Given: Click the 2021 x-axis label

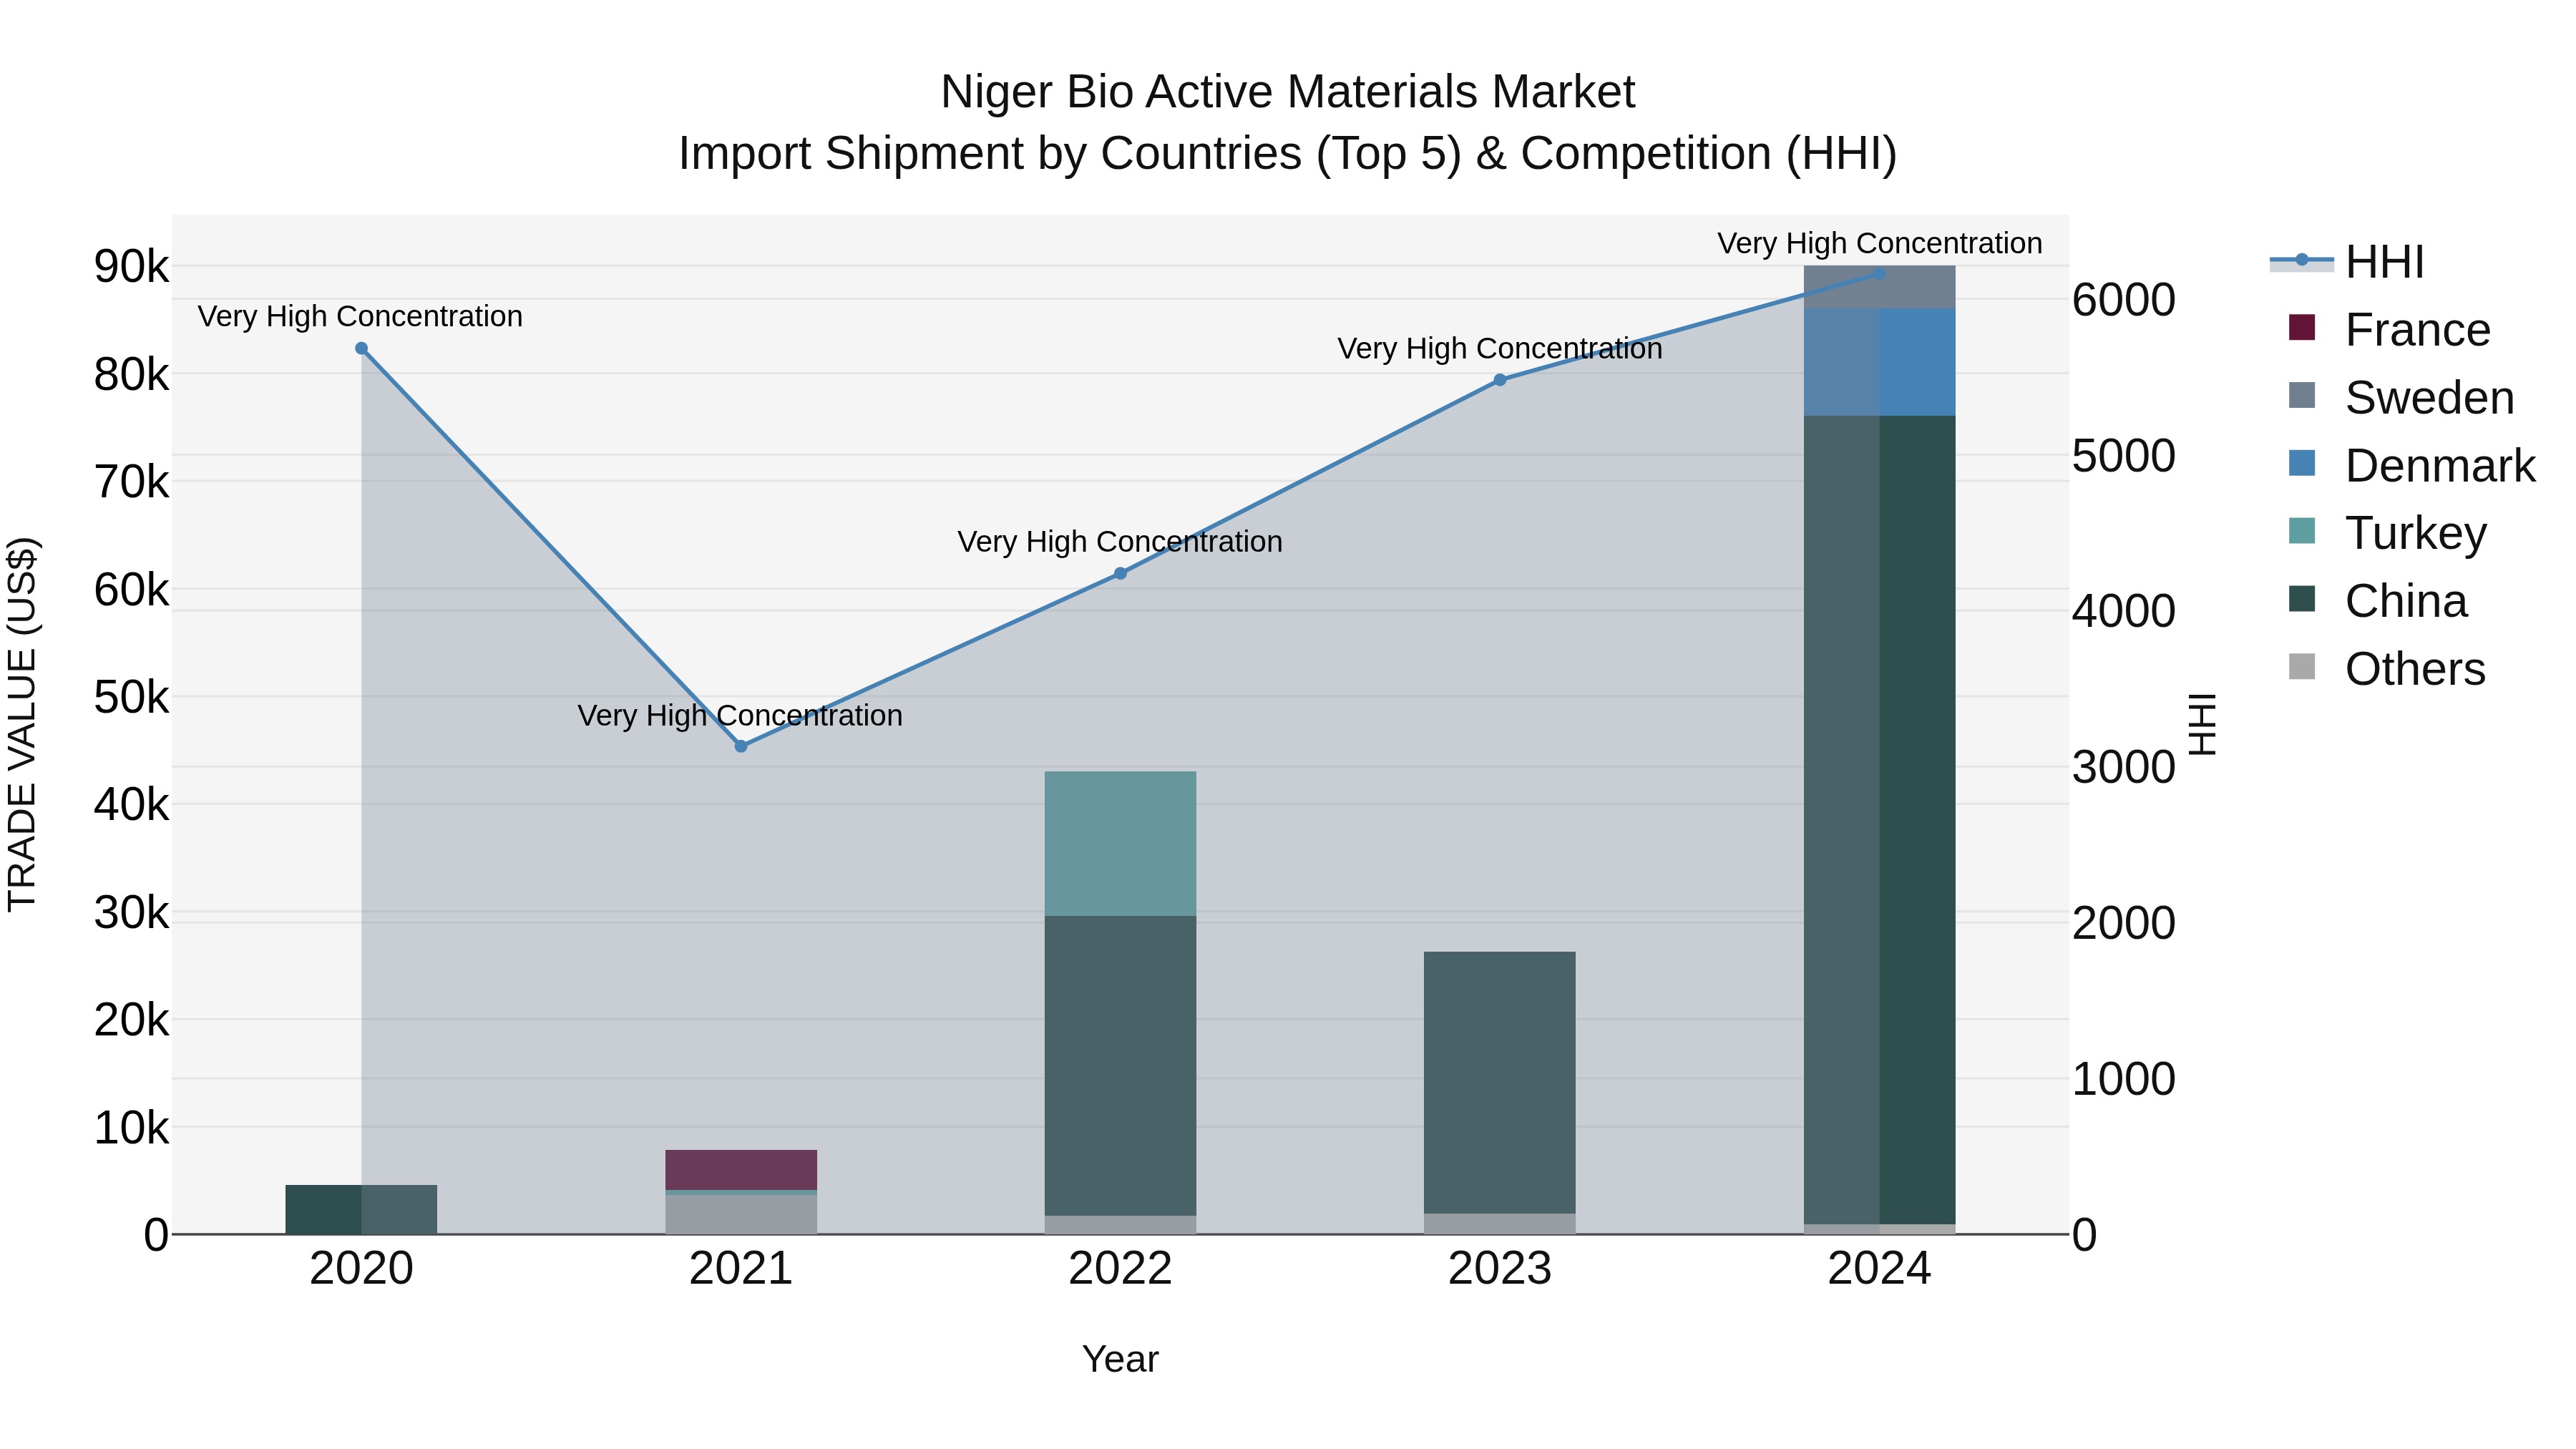Looking at the screenshot, I should pos(741,1269).
